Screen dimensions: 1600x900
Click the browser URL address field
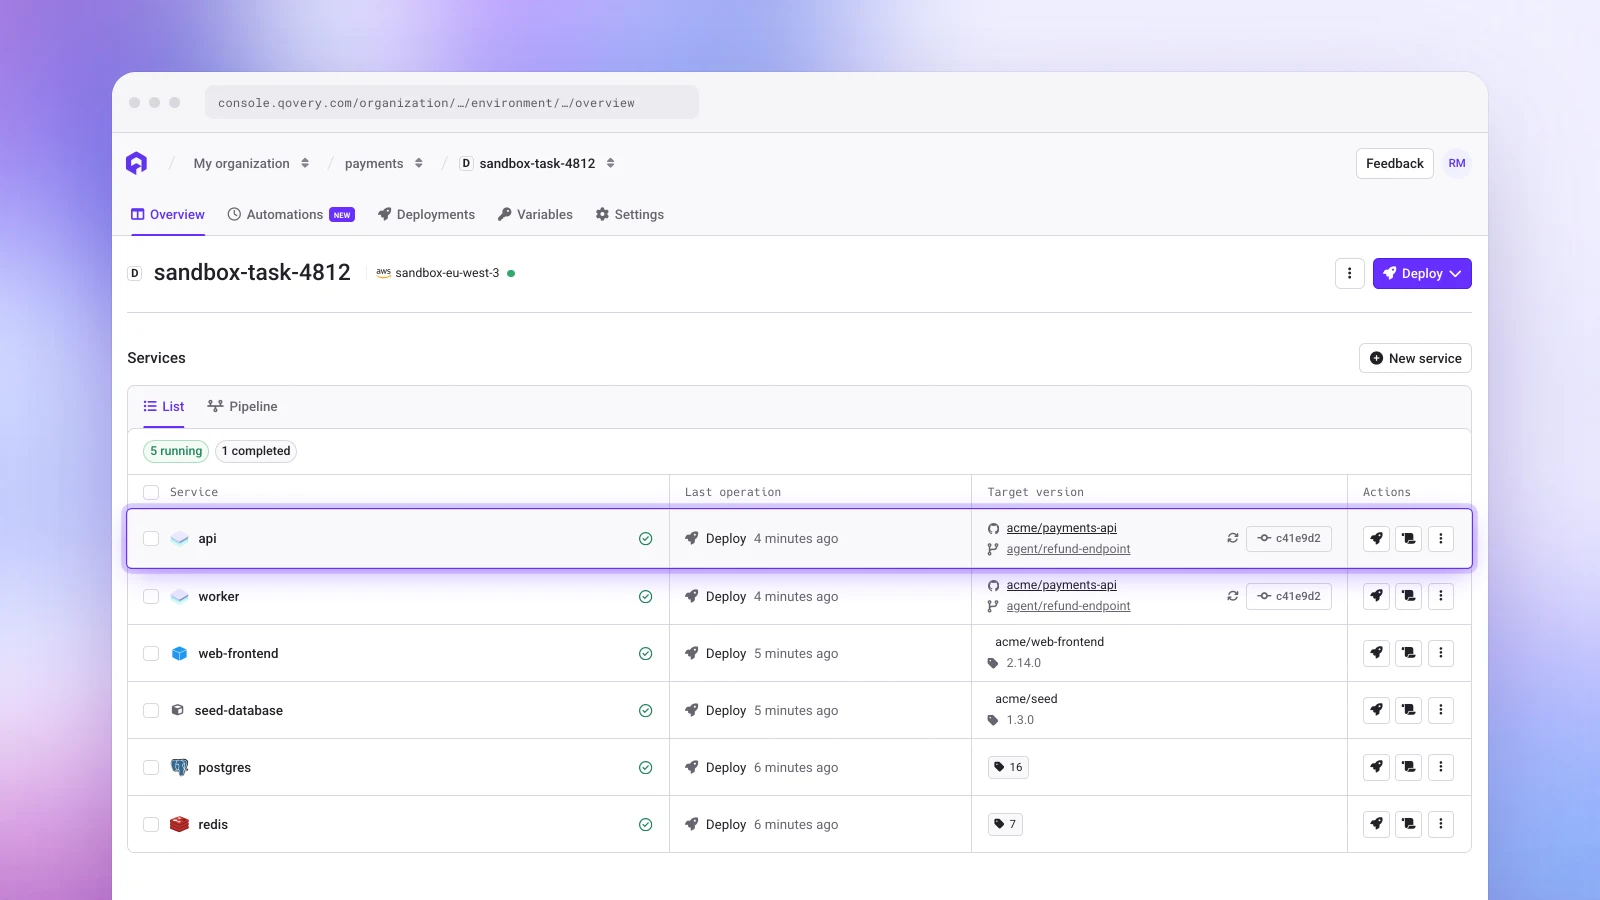[452, 102]
